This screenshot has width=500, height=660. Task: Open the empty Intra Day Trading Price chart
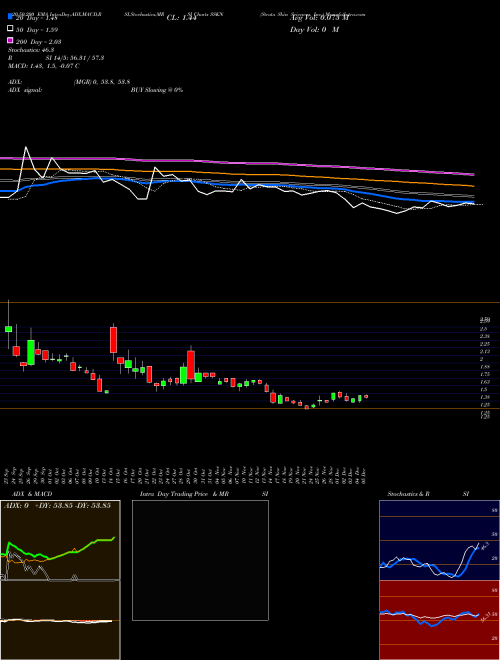click(x=200, y=560)
